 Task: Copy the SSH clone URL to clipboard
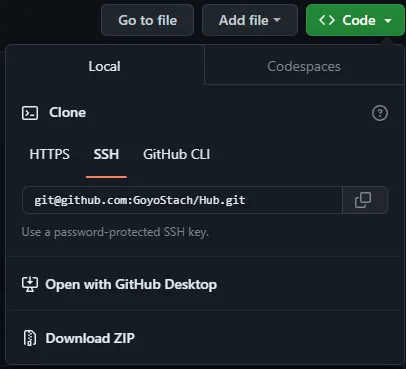pyautogui.click(x=365, y=200)
